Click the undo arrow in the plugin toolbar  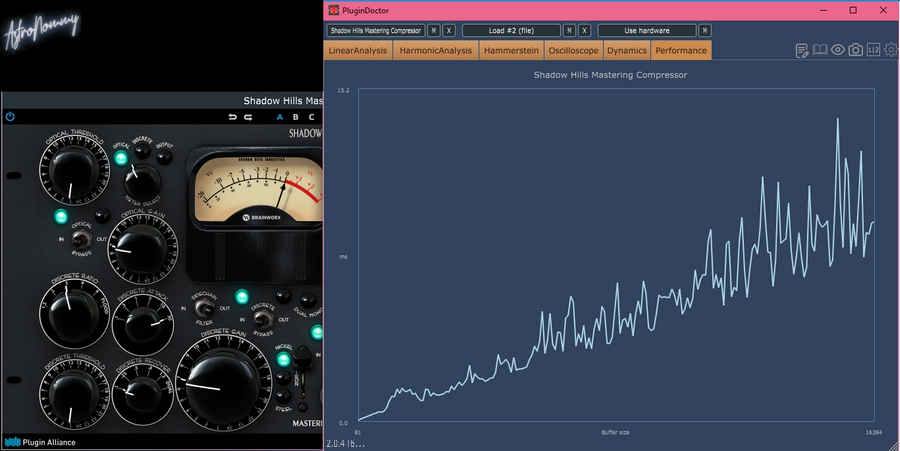tap(232, 117)
